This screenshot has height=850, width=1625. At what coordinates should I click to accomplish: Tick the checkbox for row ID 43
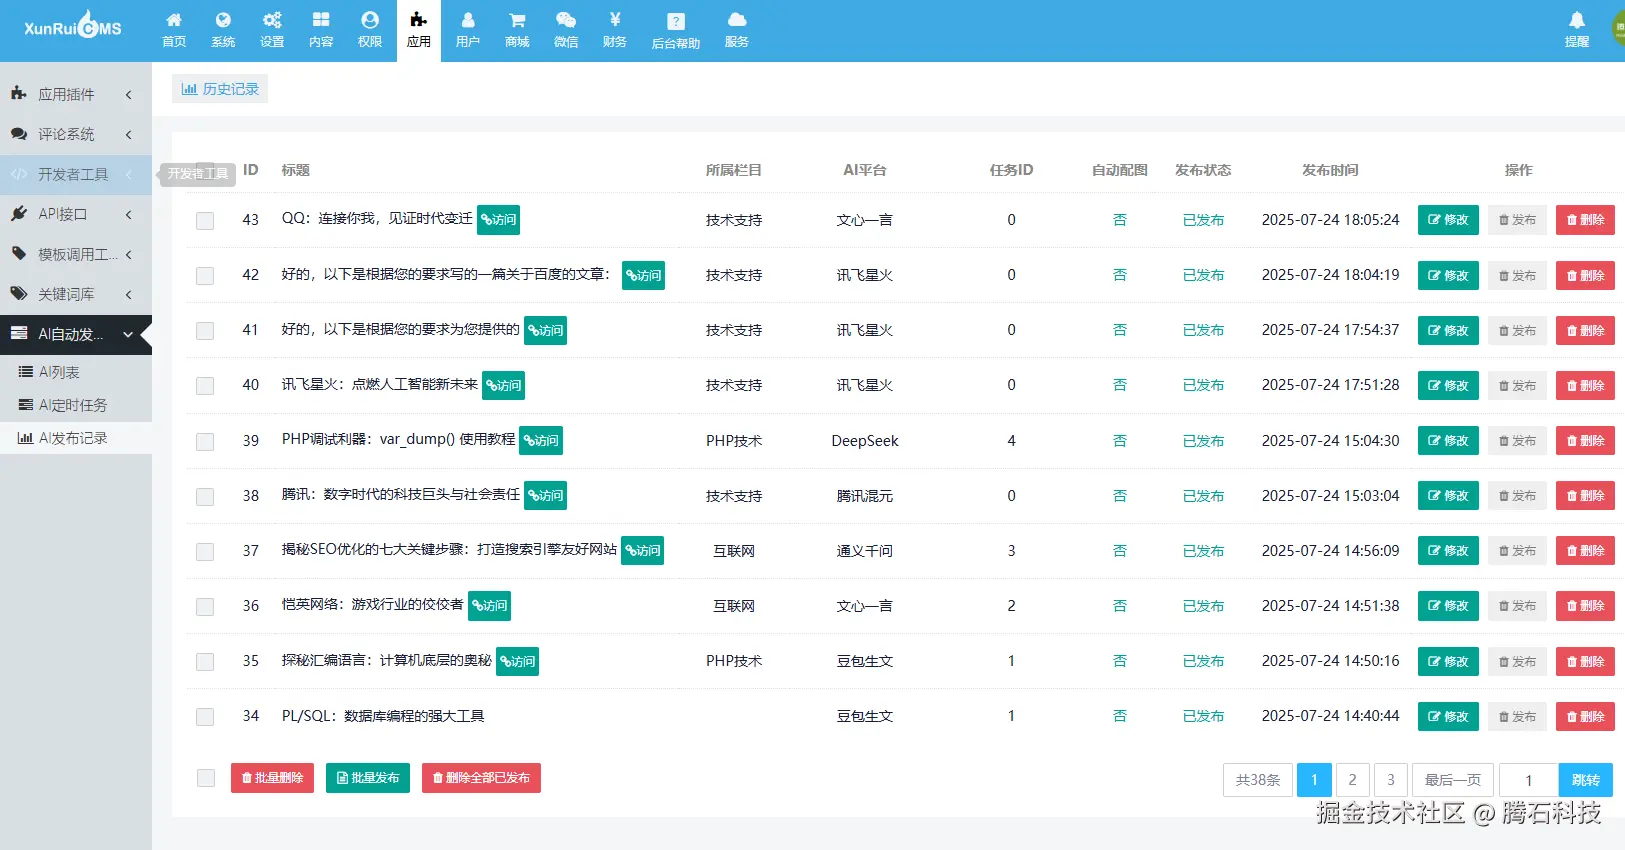pos(205,221)
